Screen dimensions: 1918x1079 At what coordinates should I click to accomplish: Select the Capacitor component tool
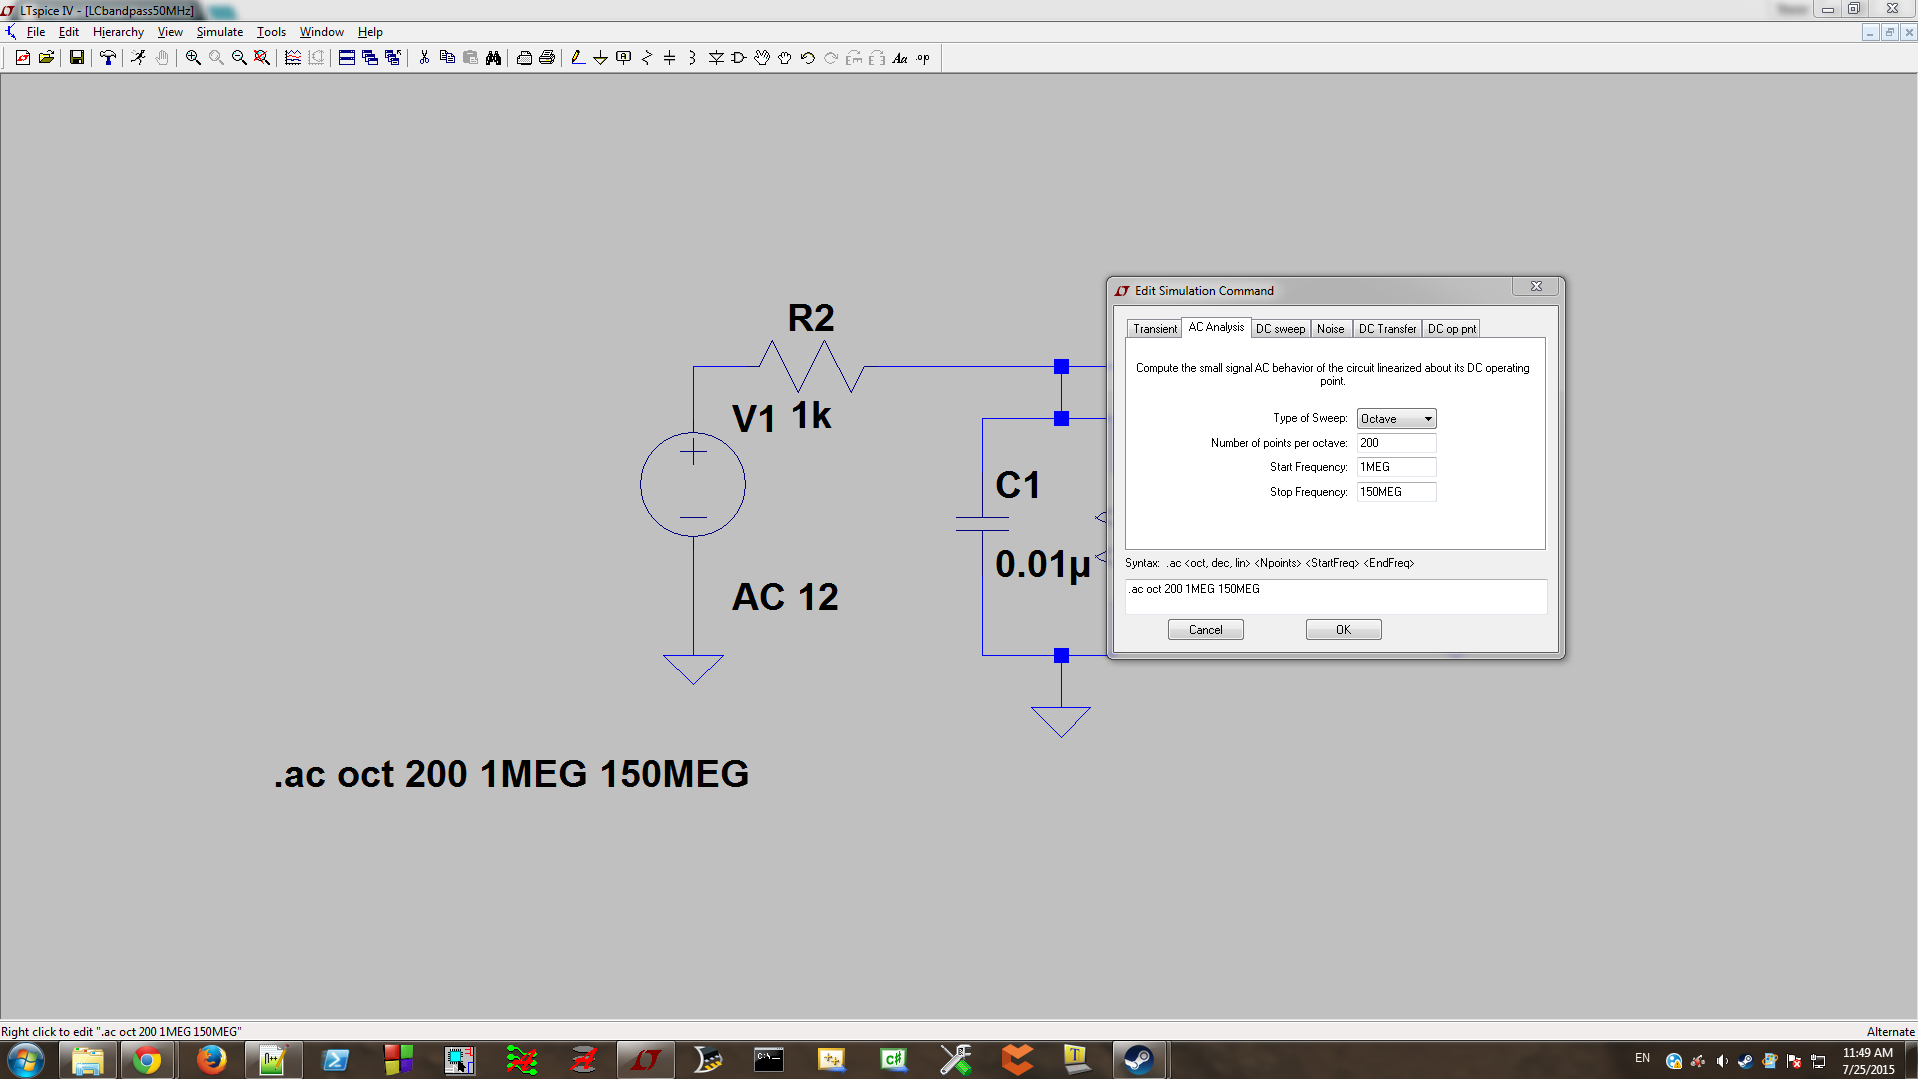tap(669, 57)
